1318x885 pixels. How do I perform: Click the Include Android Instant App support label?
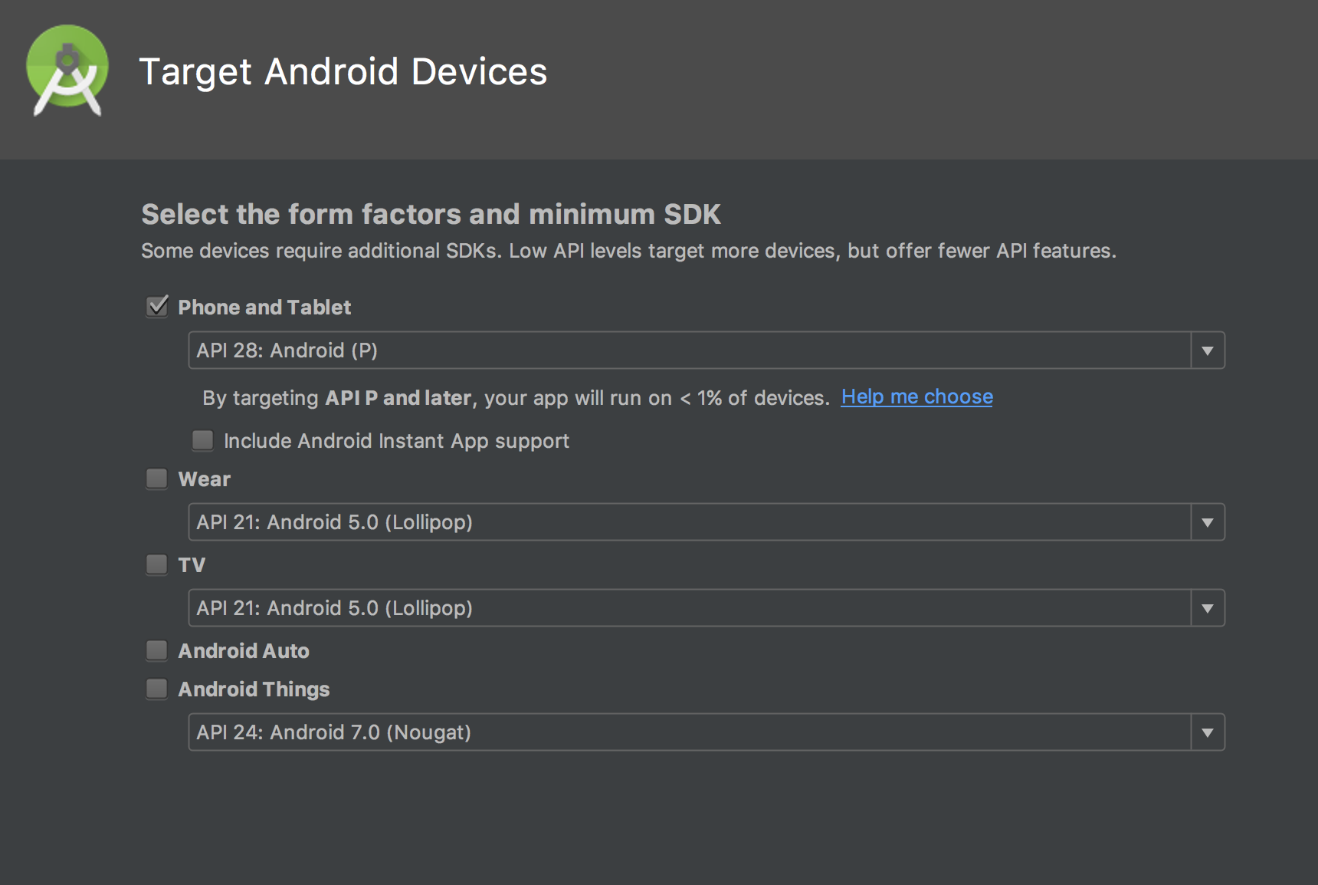click(397, 441)
